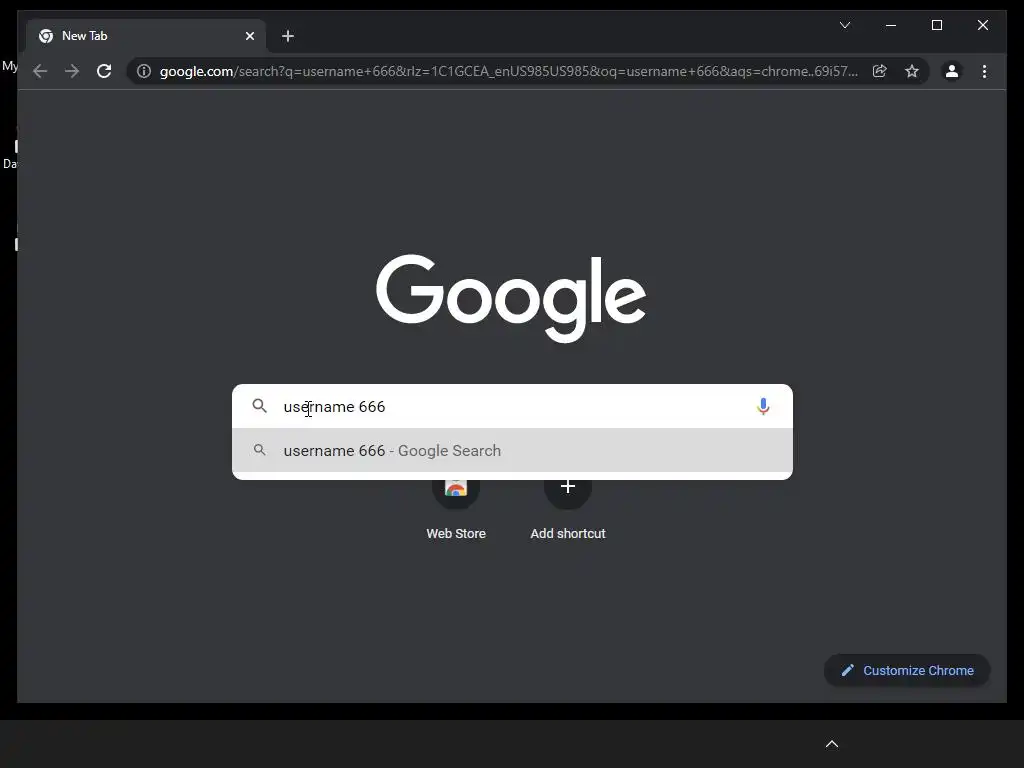This screenshot has height=768, width=1024.
Task: Select the New Tab tab
Action: click(x=146, y=36)
